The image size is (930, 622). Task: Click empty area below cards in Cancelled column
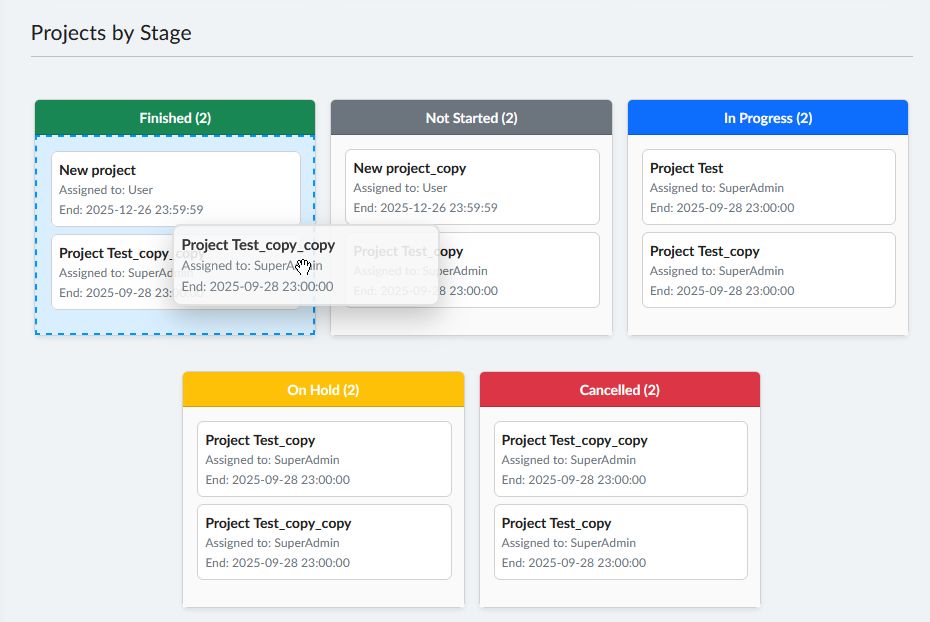(x=619, y=592)
